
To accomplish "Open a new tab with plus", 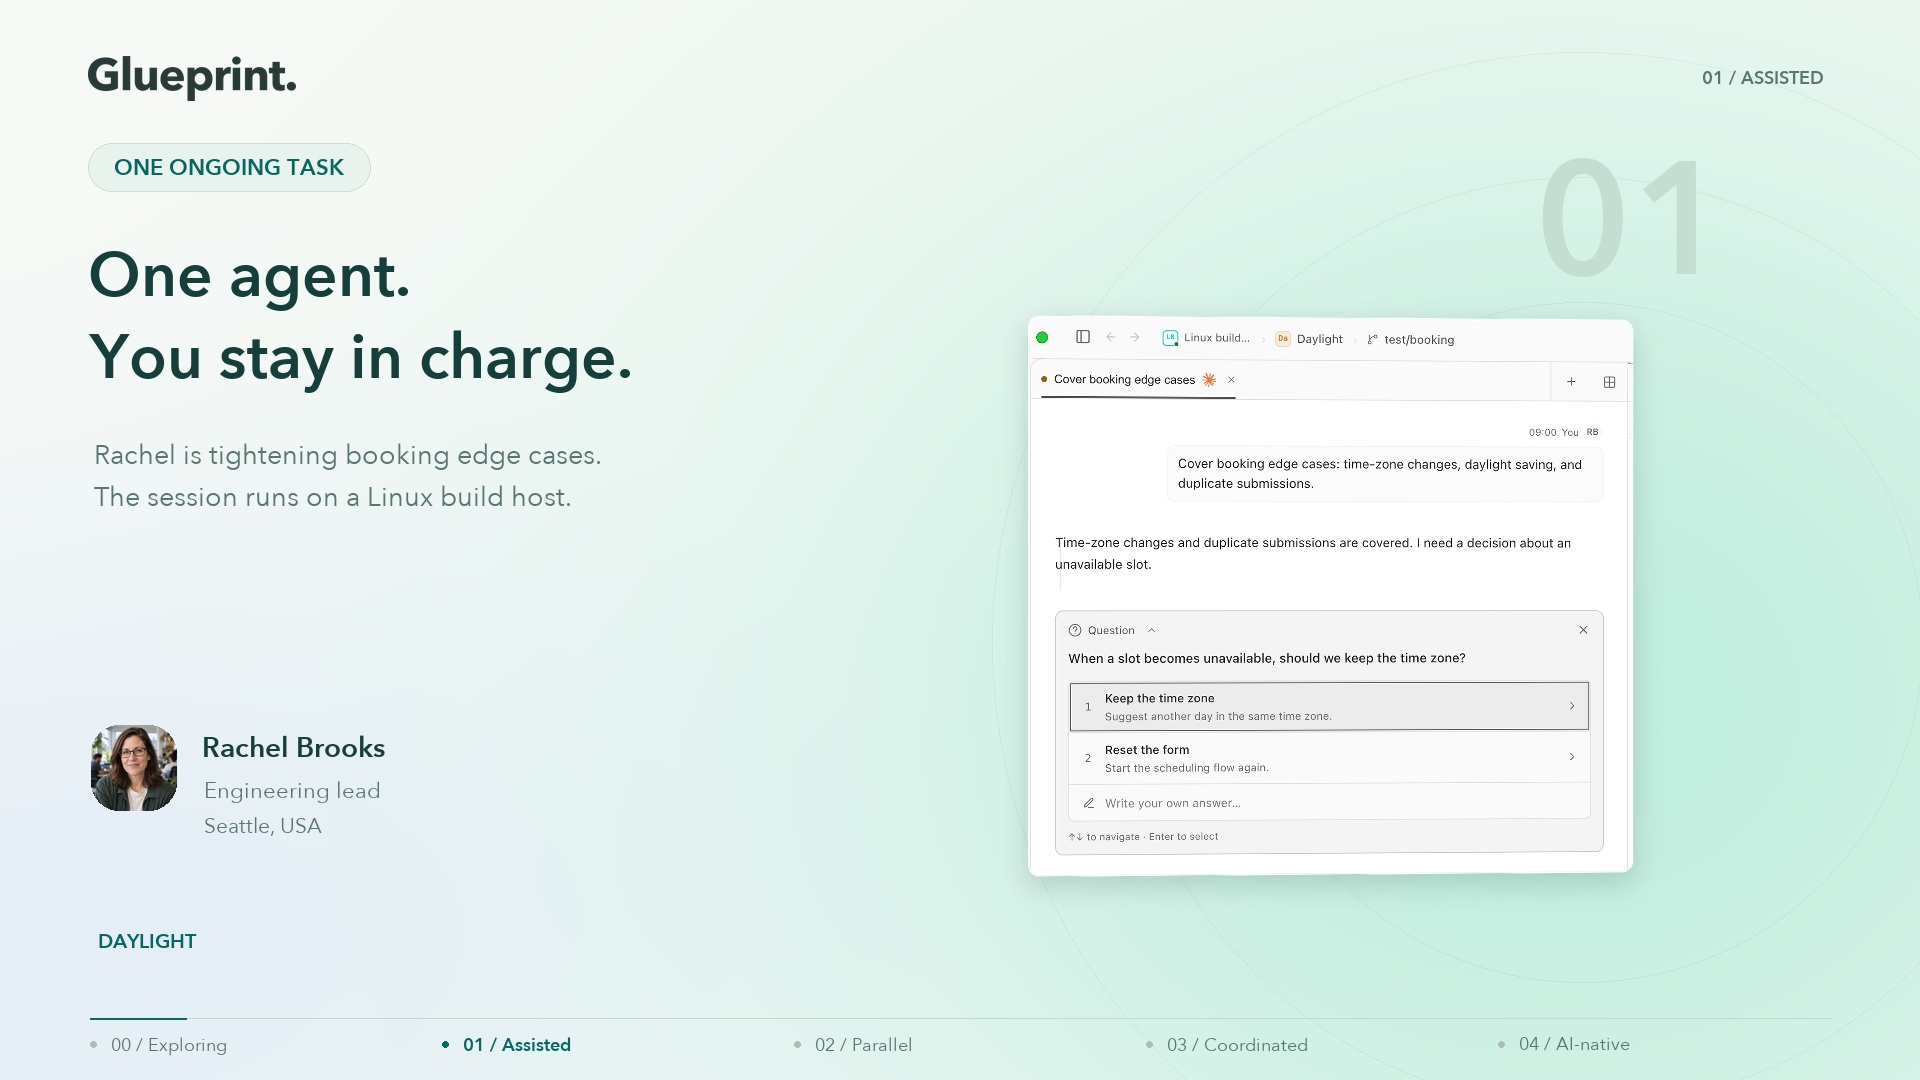I will click(1571, 382).
